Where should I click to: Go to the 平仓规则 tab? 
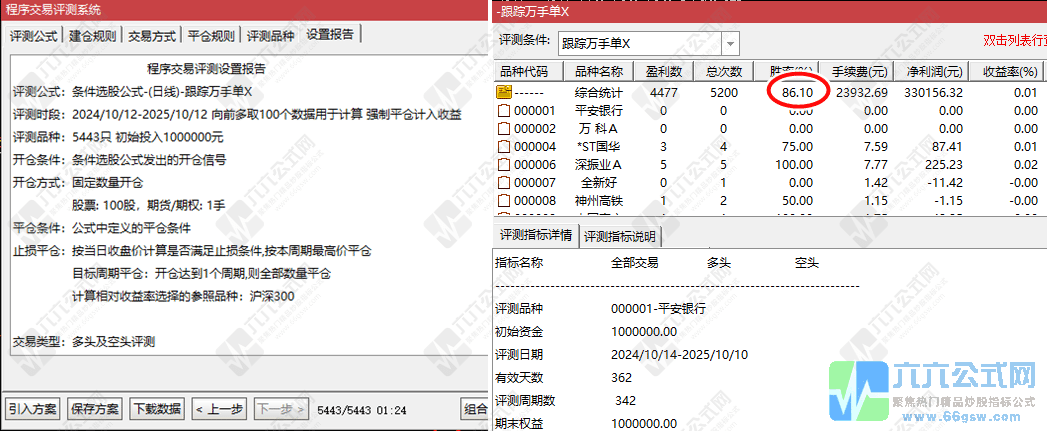coord(211,35)
